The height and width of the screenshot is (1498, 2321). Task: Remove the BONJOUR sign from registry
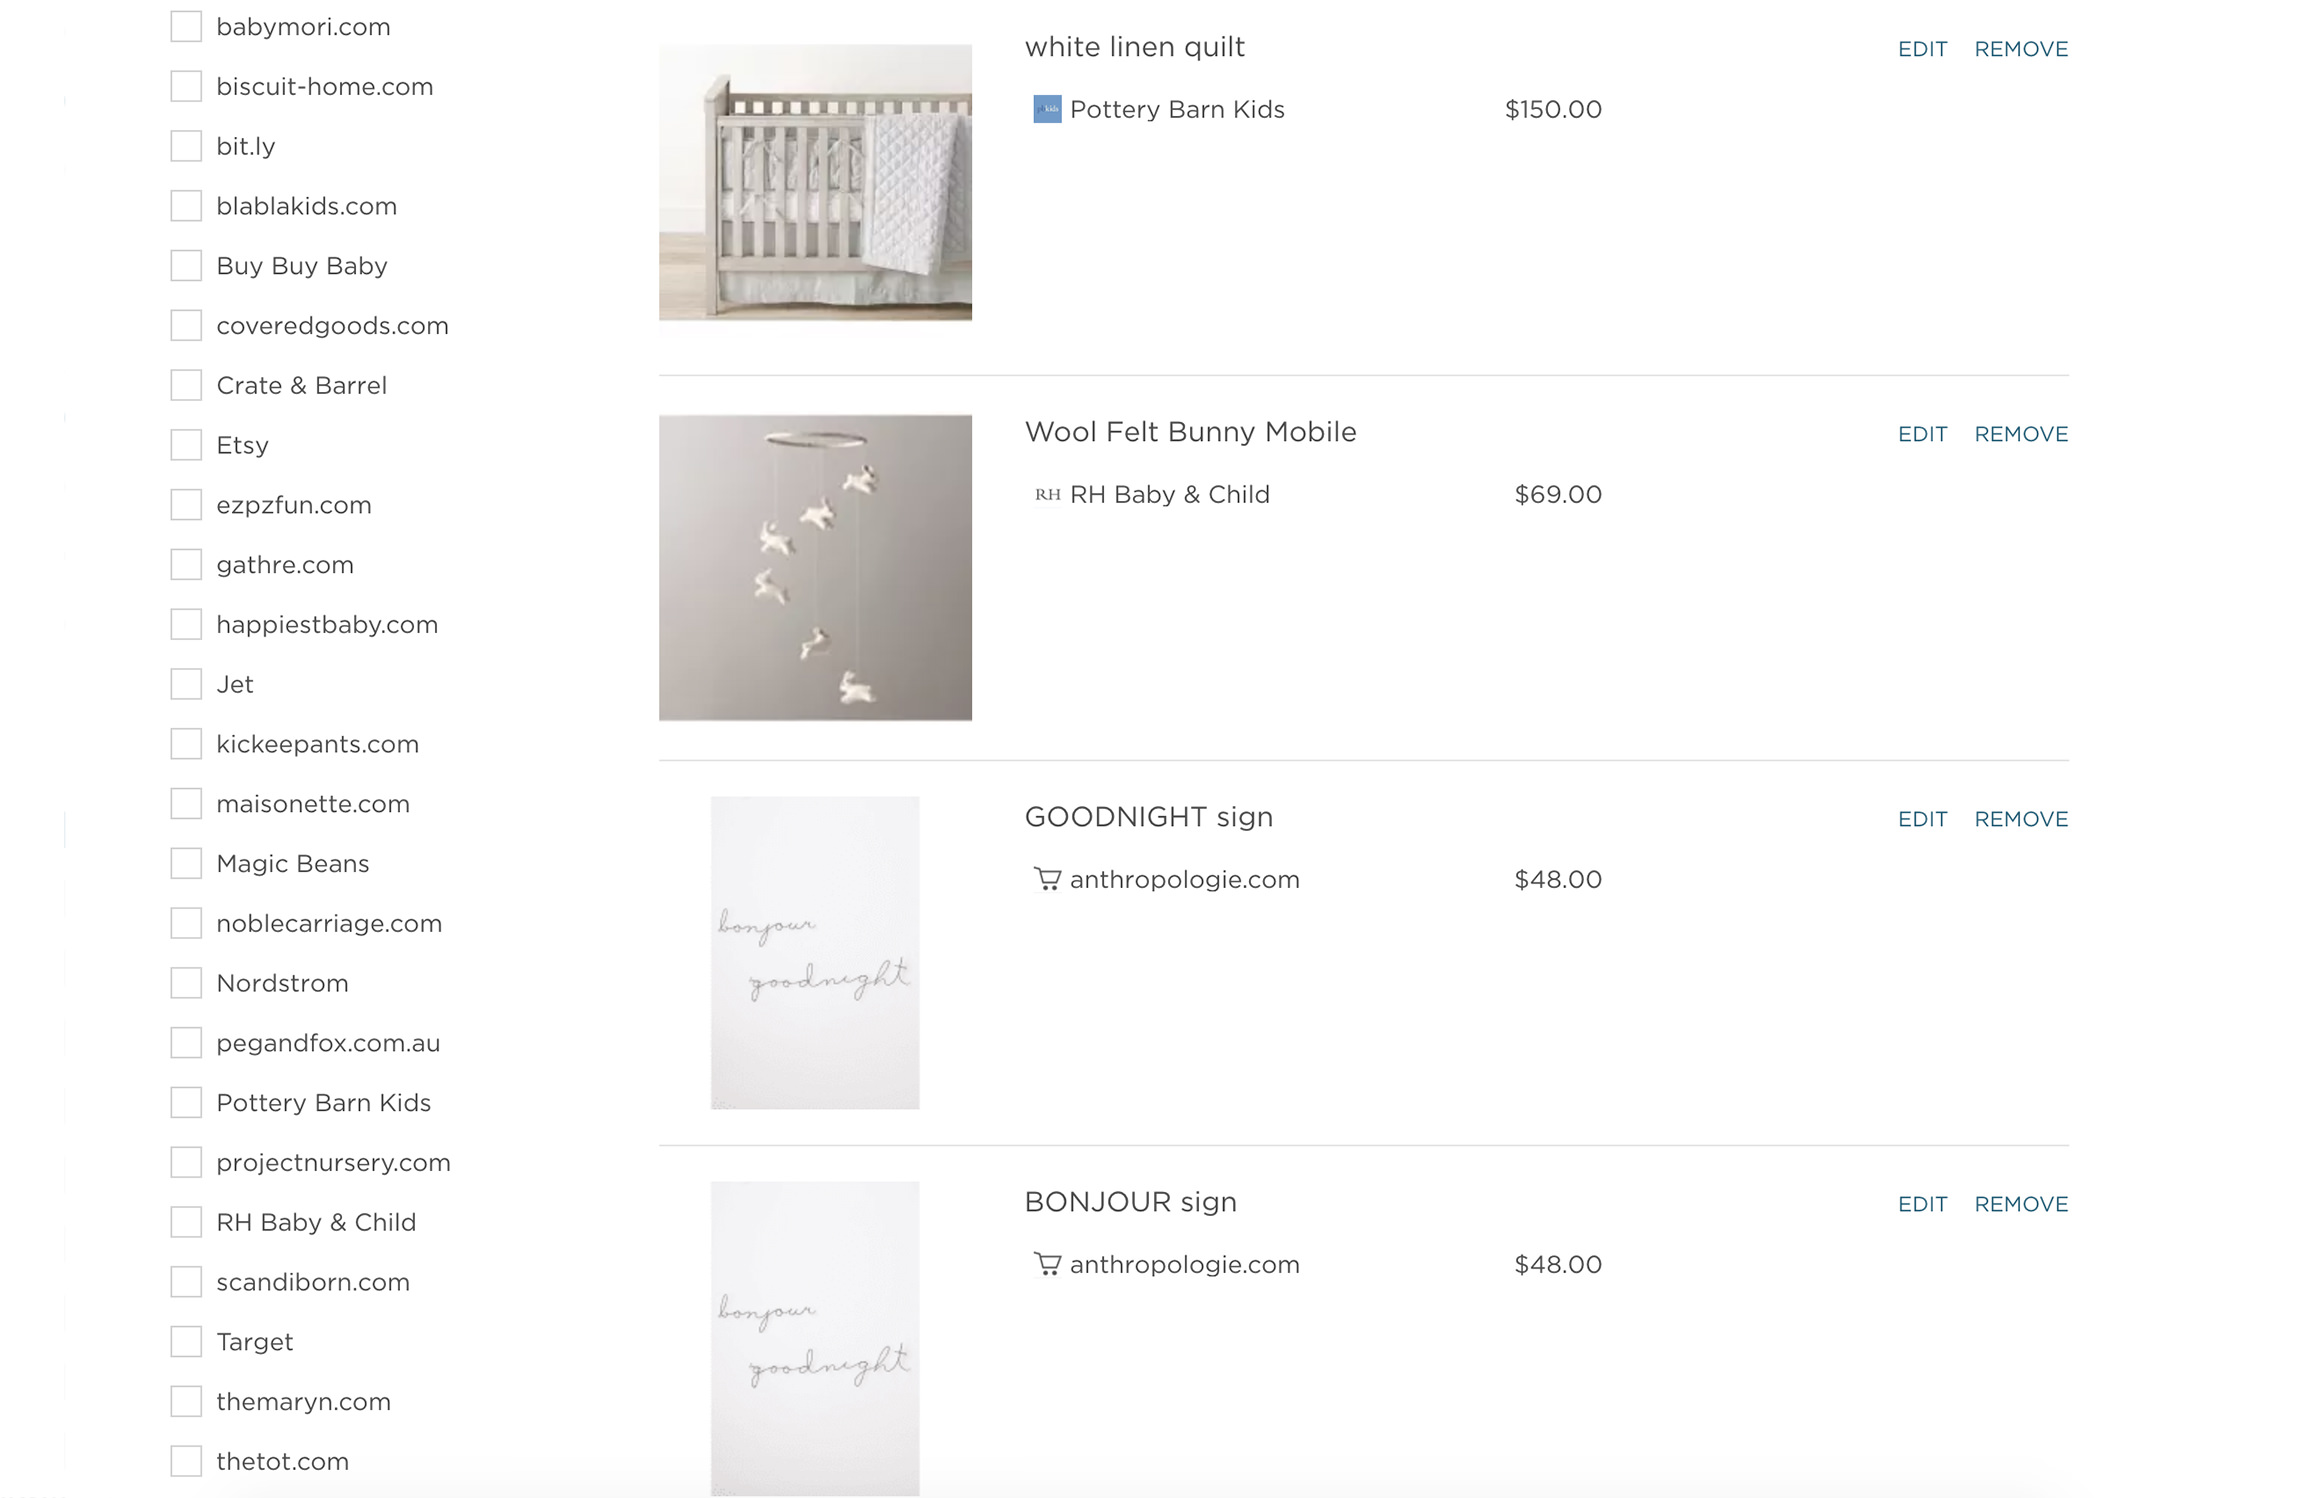tap(2020, 1204)
